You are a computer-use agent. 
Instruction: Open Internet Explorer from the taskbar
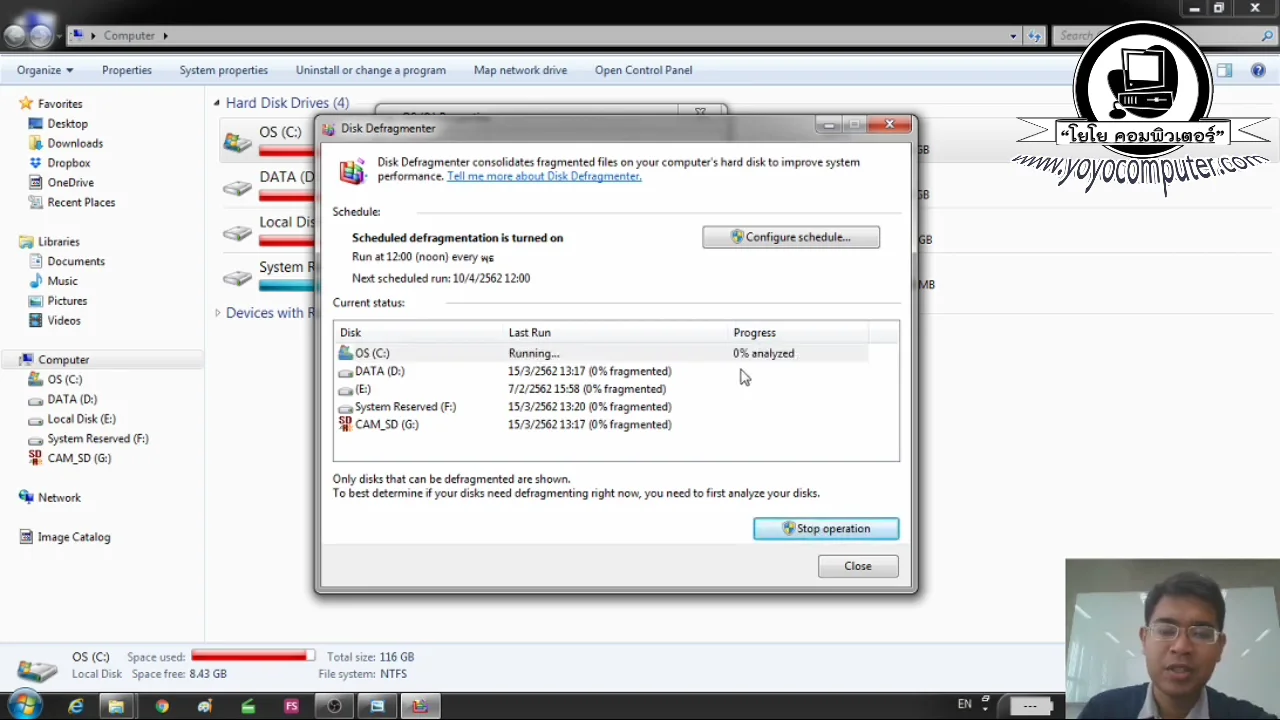pos(75,706)
